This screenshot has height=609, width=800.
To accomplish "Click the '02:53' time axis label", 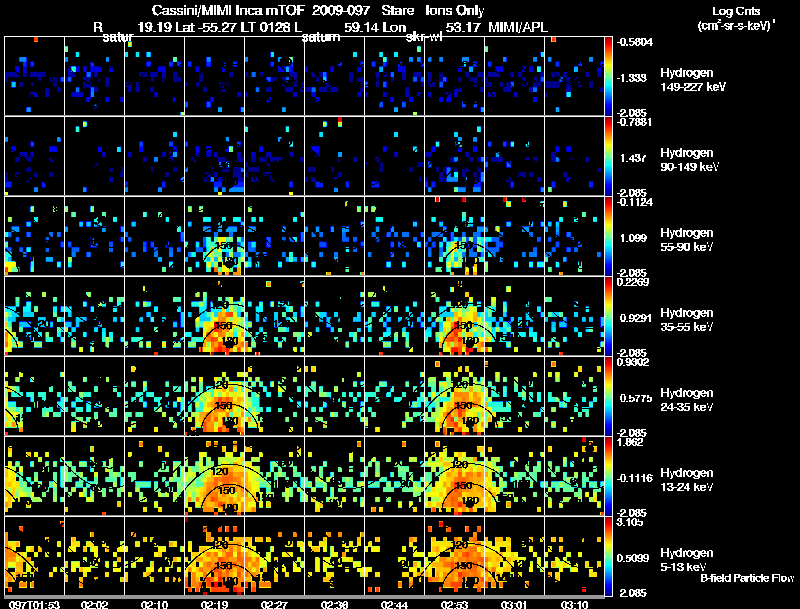I will click(x=454, y=604).
